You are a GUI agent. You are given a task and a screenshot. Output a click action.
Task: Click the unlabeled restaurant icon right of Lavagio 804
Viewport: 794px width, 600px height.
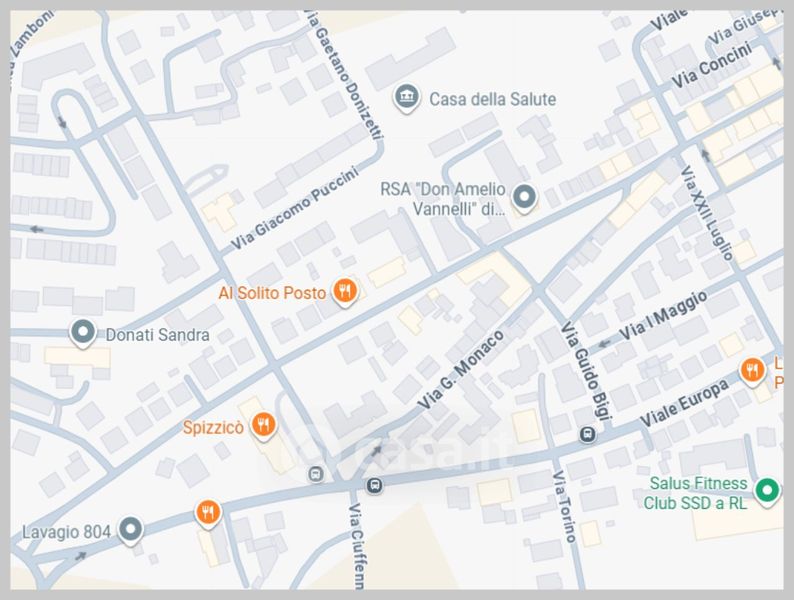[x=207, y=512]
